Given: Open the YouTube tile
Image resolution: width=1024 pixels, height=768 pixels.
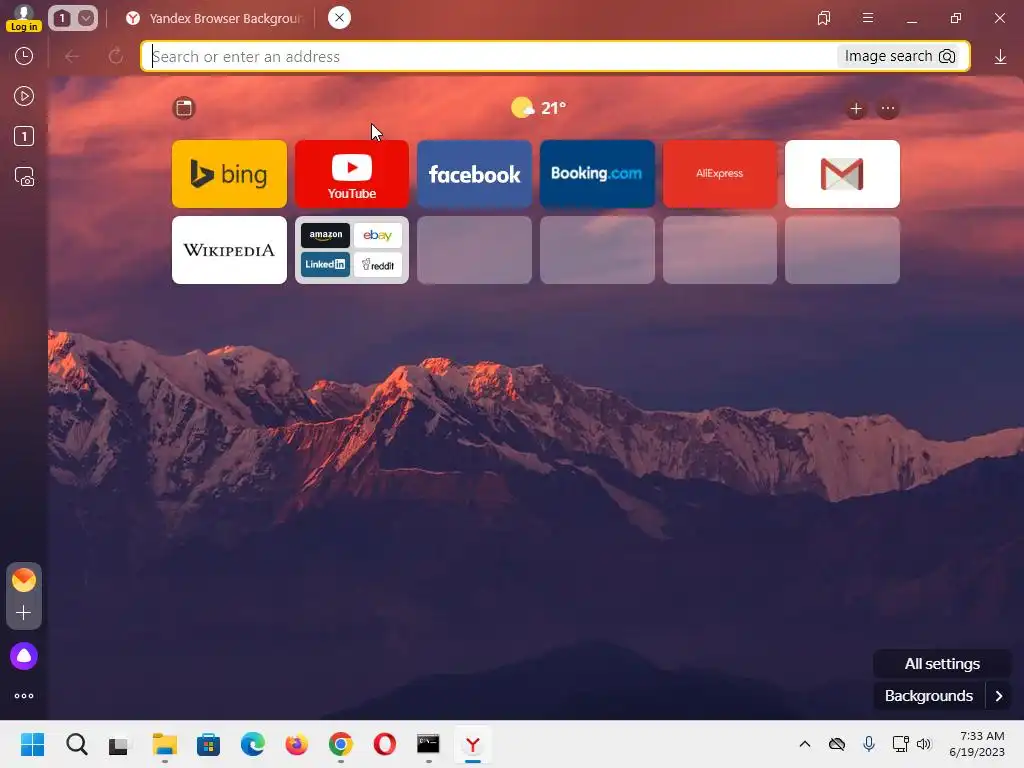Looking at the screenshot, I should click(x=352, y=174).
